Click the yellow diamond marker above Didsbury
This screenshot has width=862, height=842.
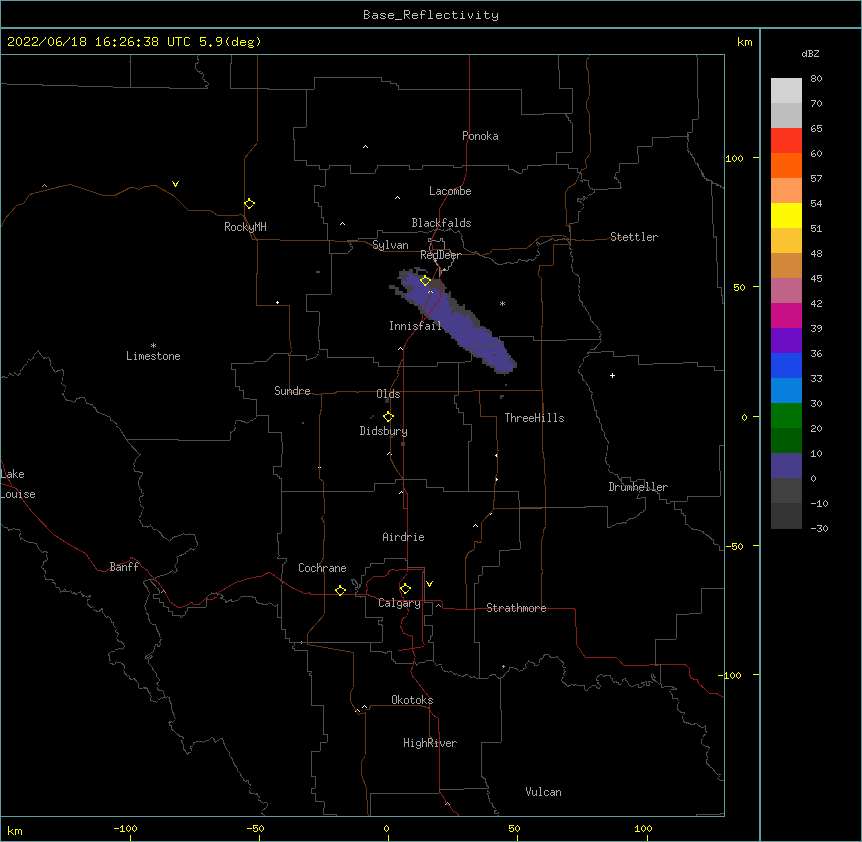[x=388, y=417]
